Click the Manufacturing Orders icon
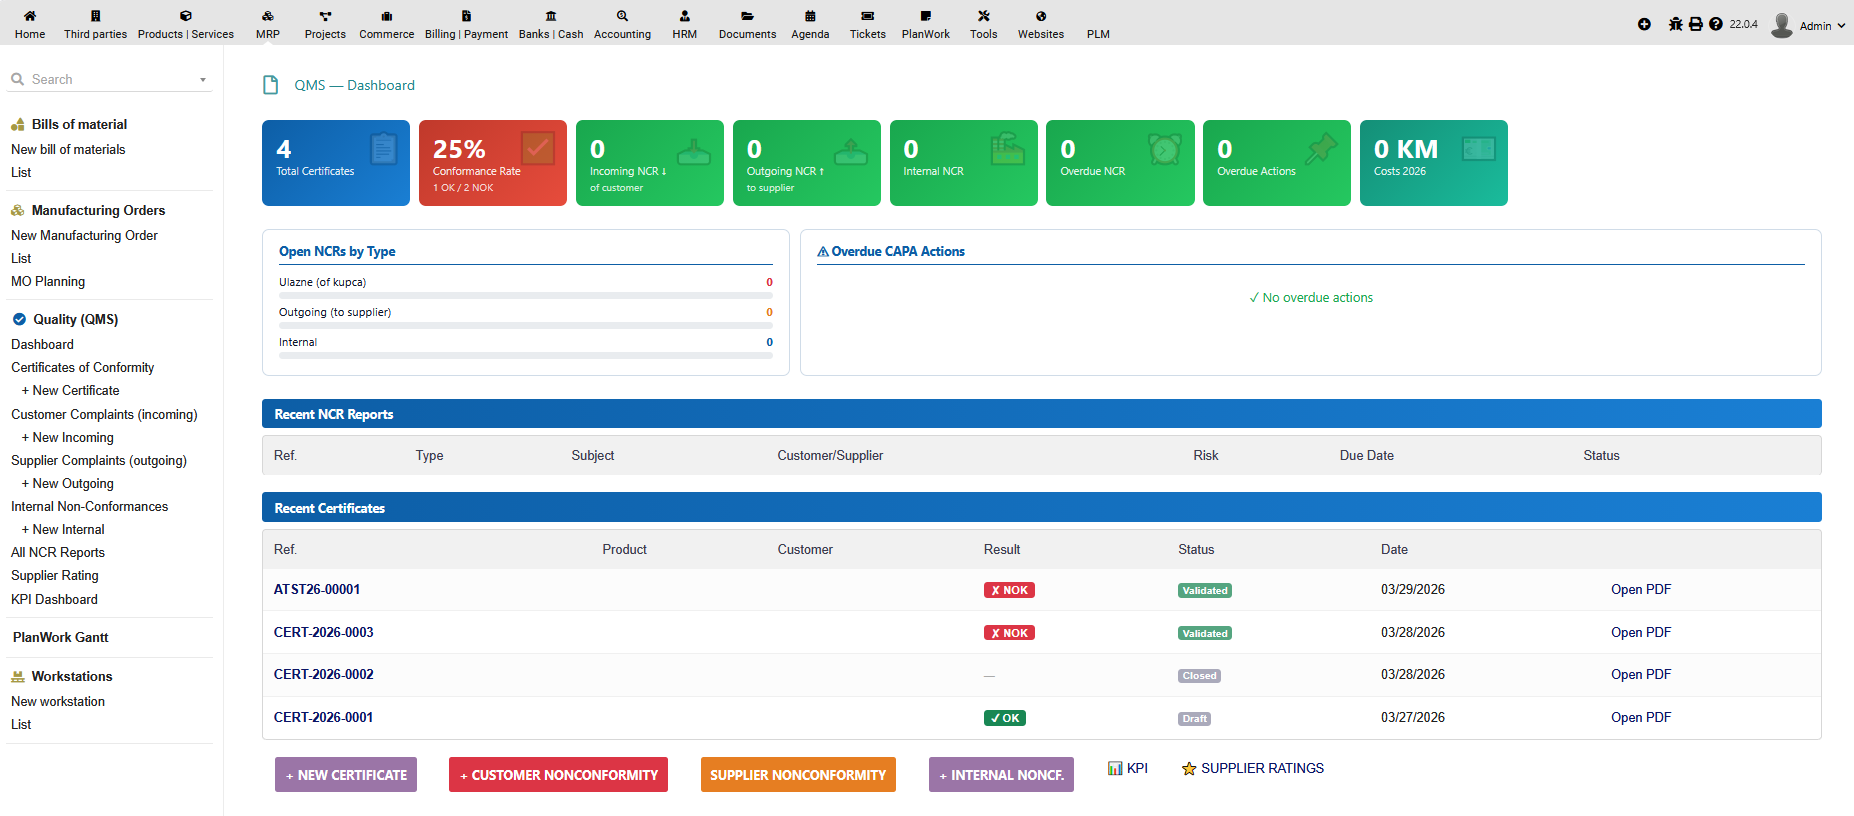This screenshot has height=816, width=1854. point(18,211)
